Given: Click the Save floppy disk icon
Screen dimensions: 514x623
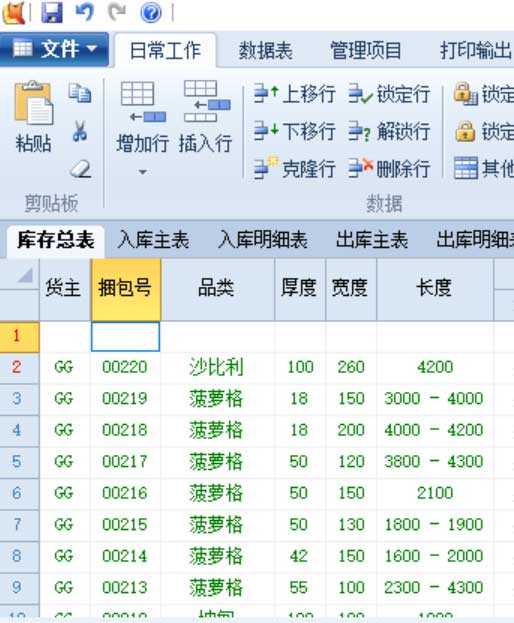Looking at the screenshot, I should 52,13.
